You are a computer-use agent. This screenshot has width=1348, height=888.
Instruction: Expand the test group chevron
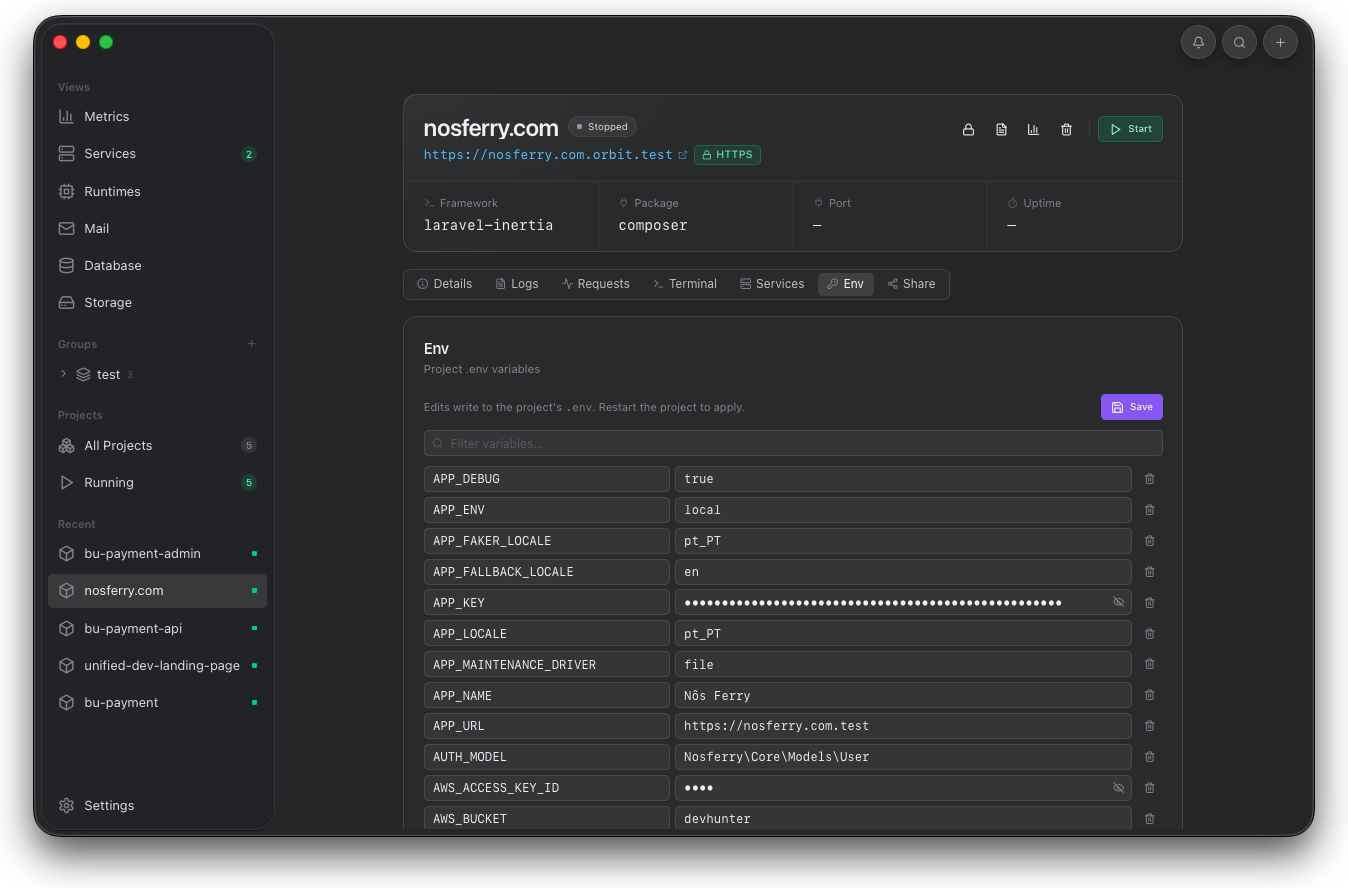click(64, 374)
